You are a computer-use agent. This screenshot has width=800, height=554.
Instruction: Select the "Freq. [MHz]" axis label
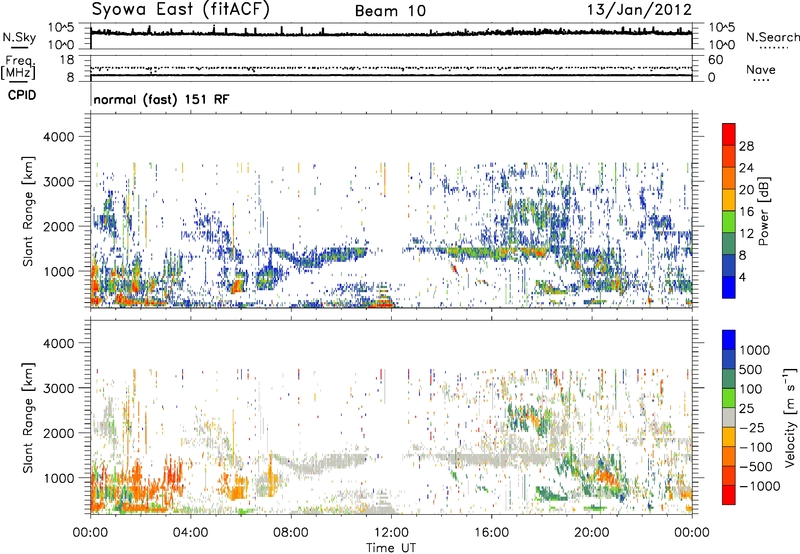click(x=19, y=67)
